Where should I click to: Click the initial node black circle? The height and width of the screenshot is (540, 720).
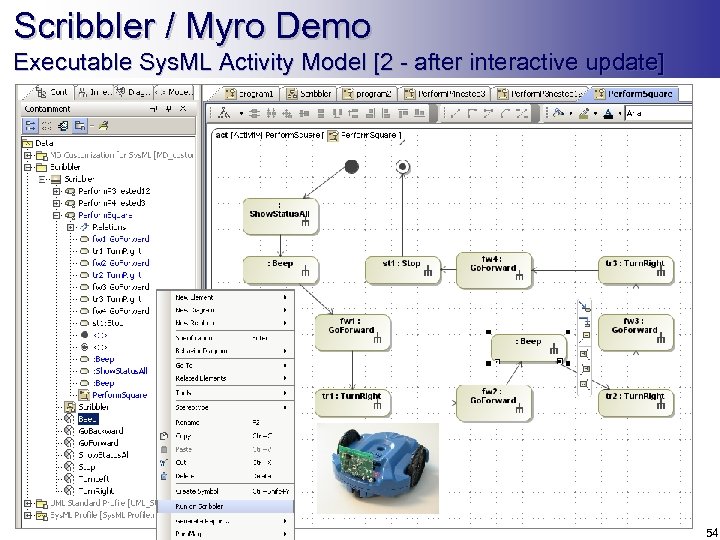[x=351, y=167]
